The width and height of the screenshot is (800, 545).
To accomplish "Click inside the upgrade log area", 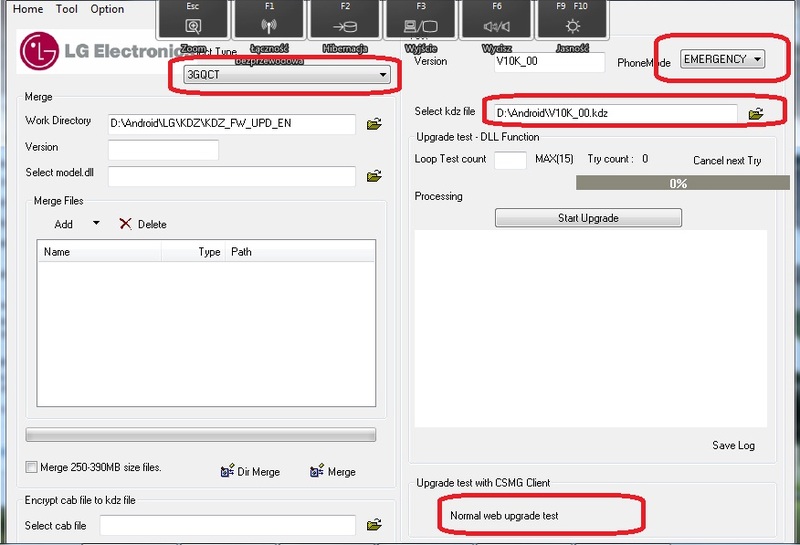I will [590, 329].
